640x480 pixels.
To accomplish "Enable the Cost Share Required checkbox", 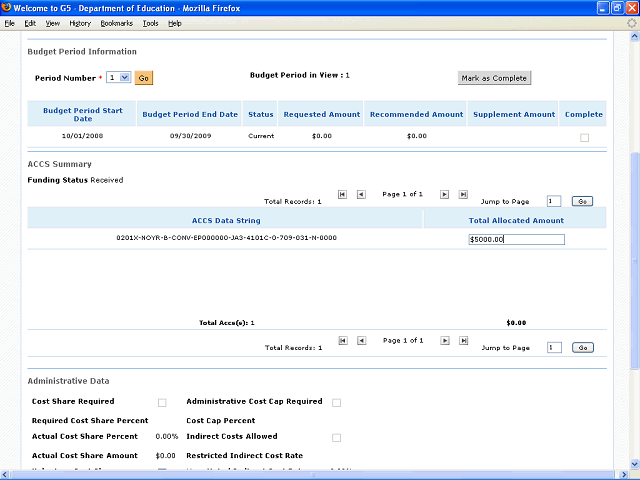I will click(x=162, y=403).
